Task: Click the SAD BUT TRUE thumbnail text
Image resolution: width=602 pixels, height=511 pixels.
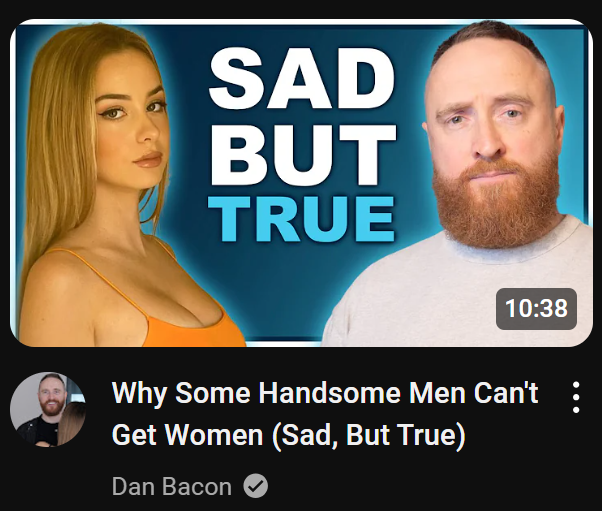Action: [302, 145]
